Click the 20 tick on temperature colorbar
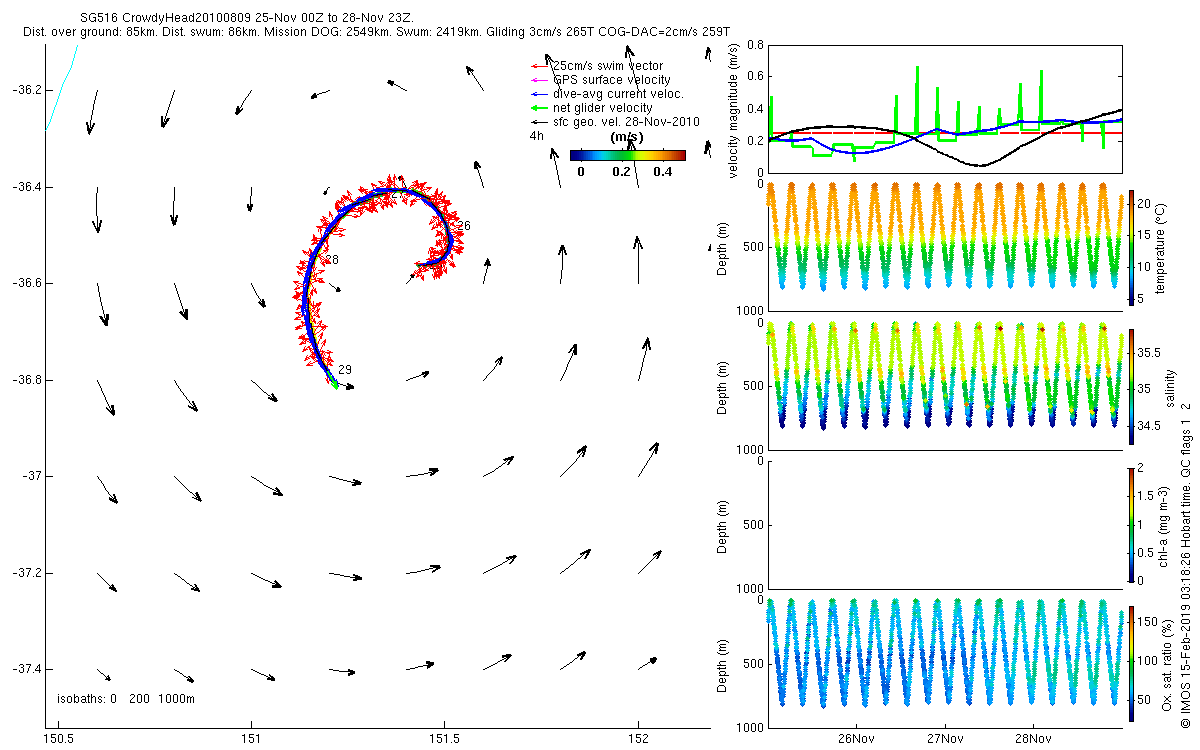The height and width of the screenshot is (750, 1200). (x=1145, y=202)
